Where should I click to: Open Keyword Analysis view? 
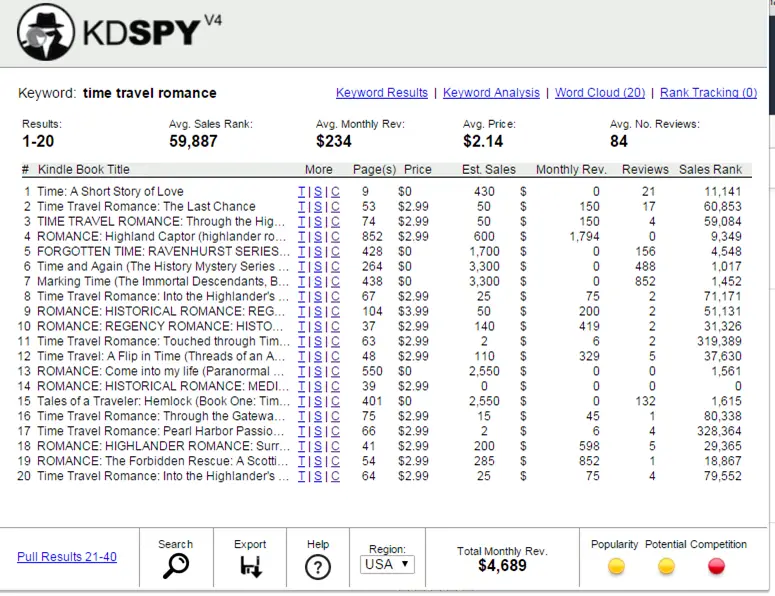pyautogui.click(x=491, y=93)
